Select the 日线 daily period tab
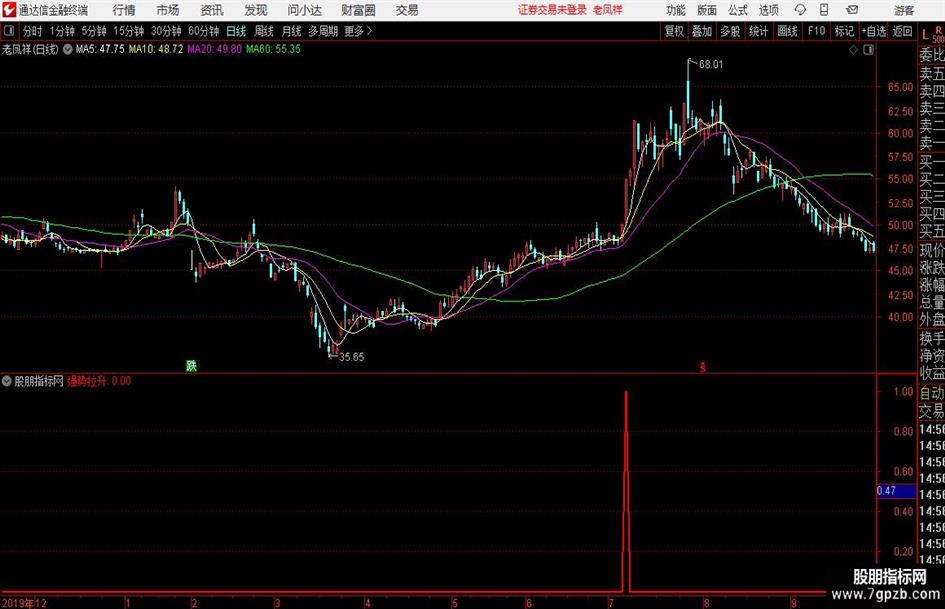The height and width of the screenshot is (609, 945). point(236,31)
